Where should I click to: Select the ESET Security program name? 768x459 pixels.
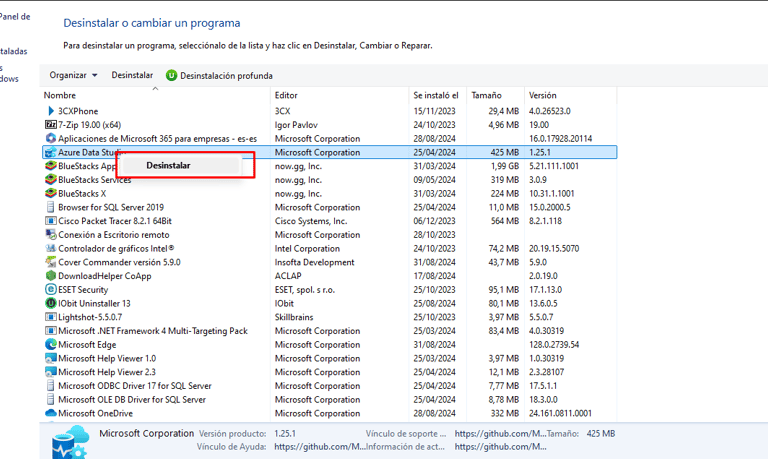83,290
